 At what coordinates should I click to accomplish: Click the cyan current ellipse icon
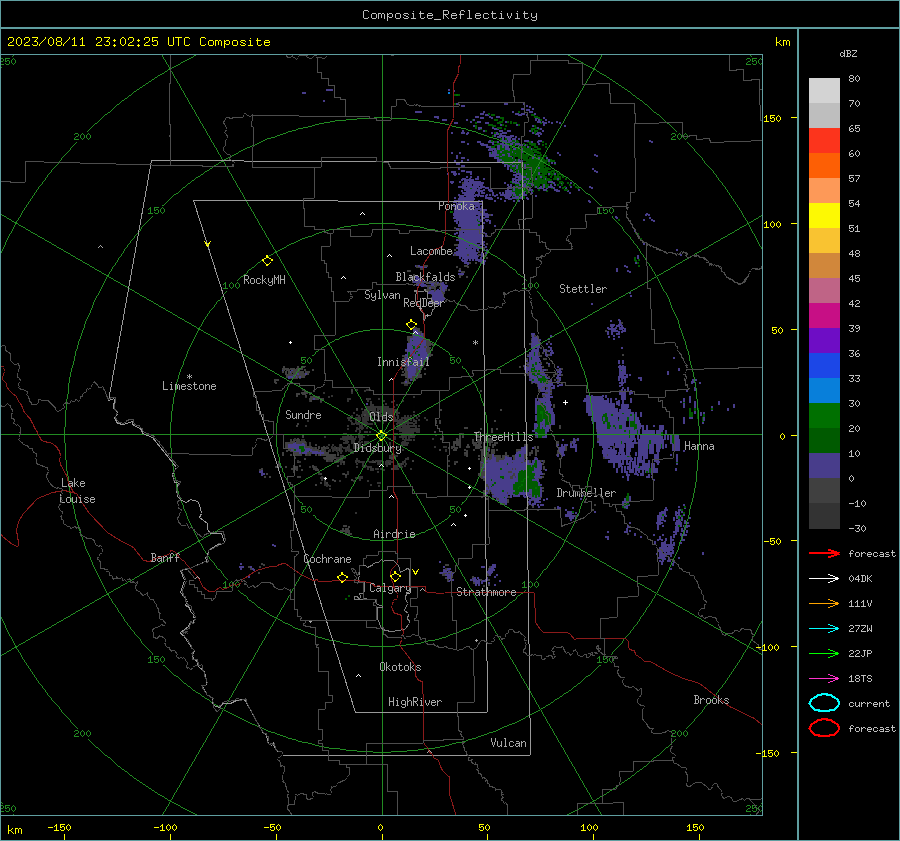coord(824,703)
